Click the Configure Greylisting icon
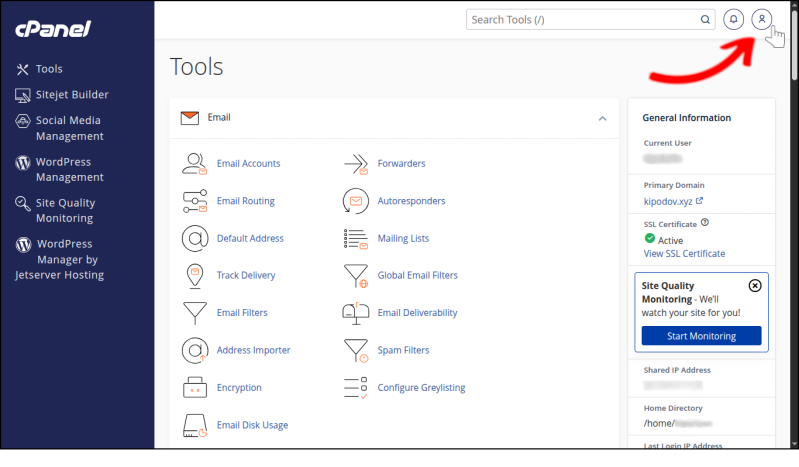Screen dimensions: 799x467 (356, 388)
